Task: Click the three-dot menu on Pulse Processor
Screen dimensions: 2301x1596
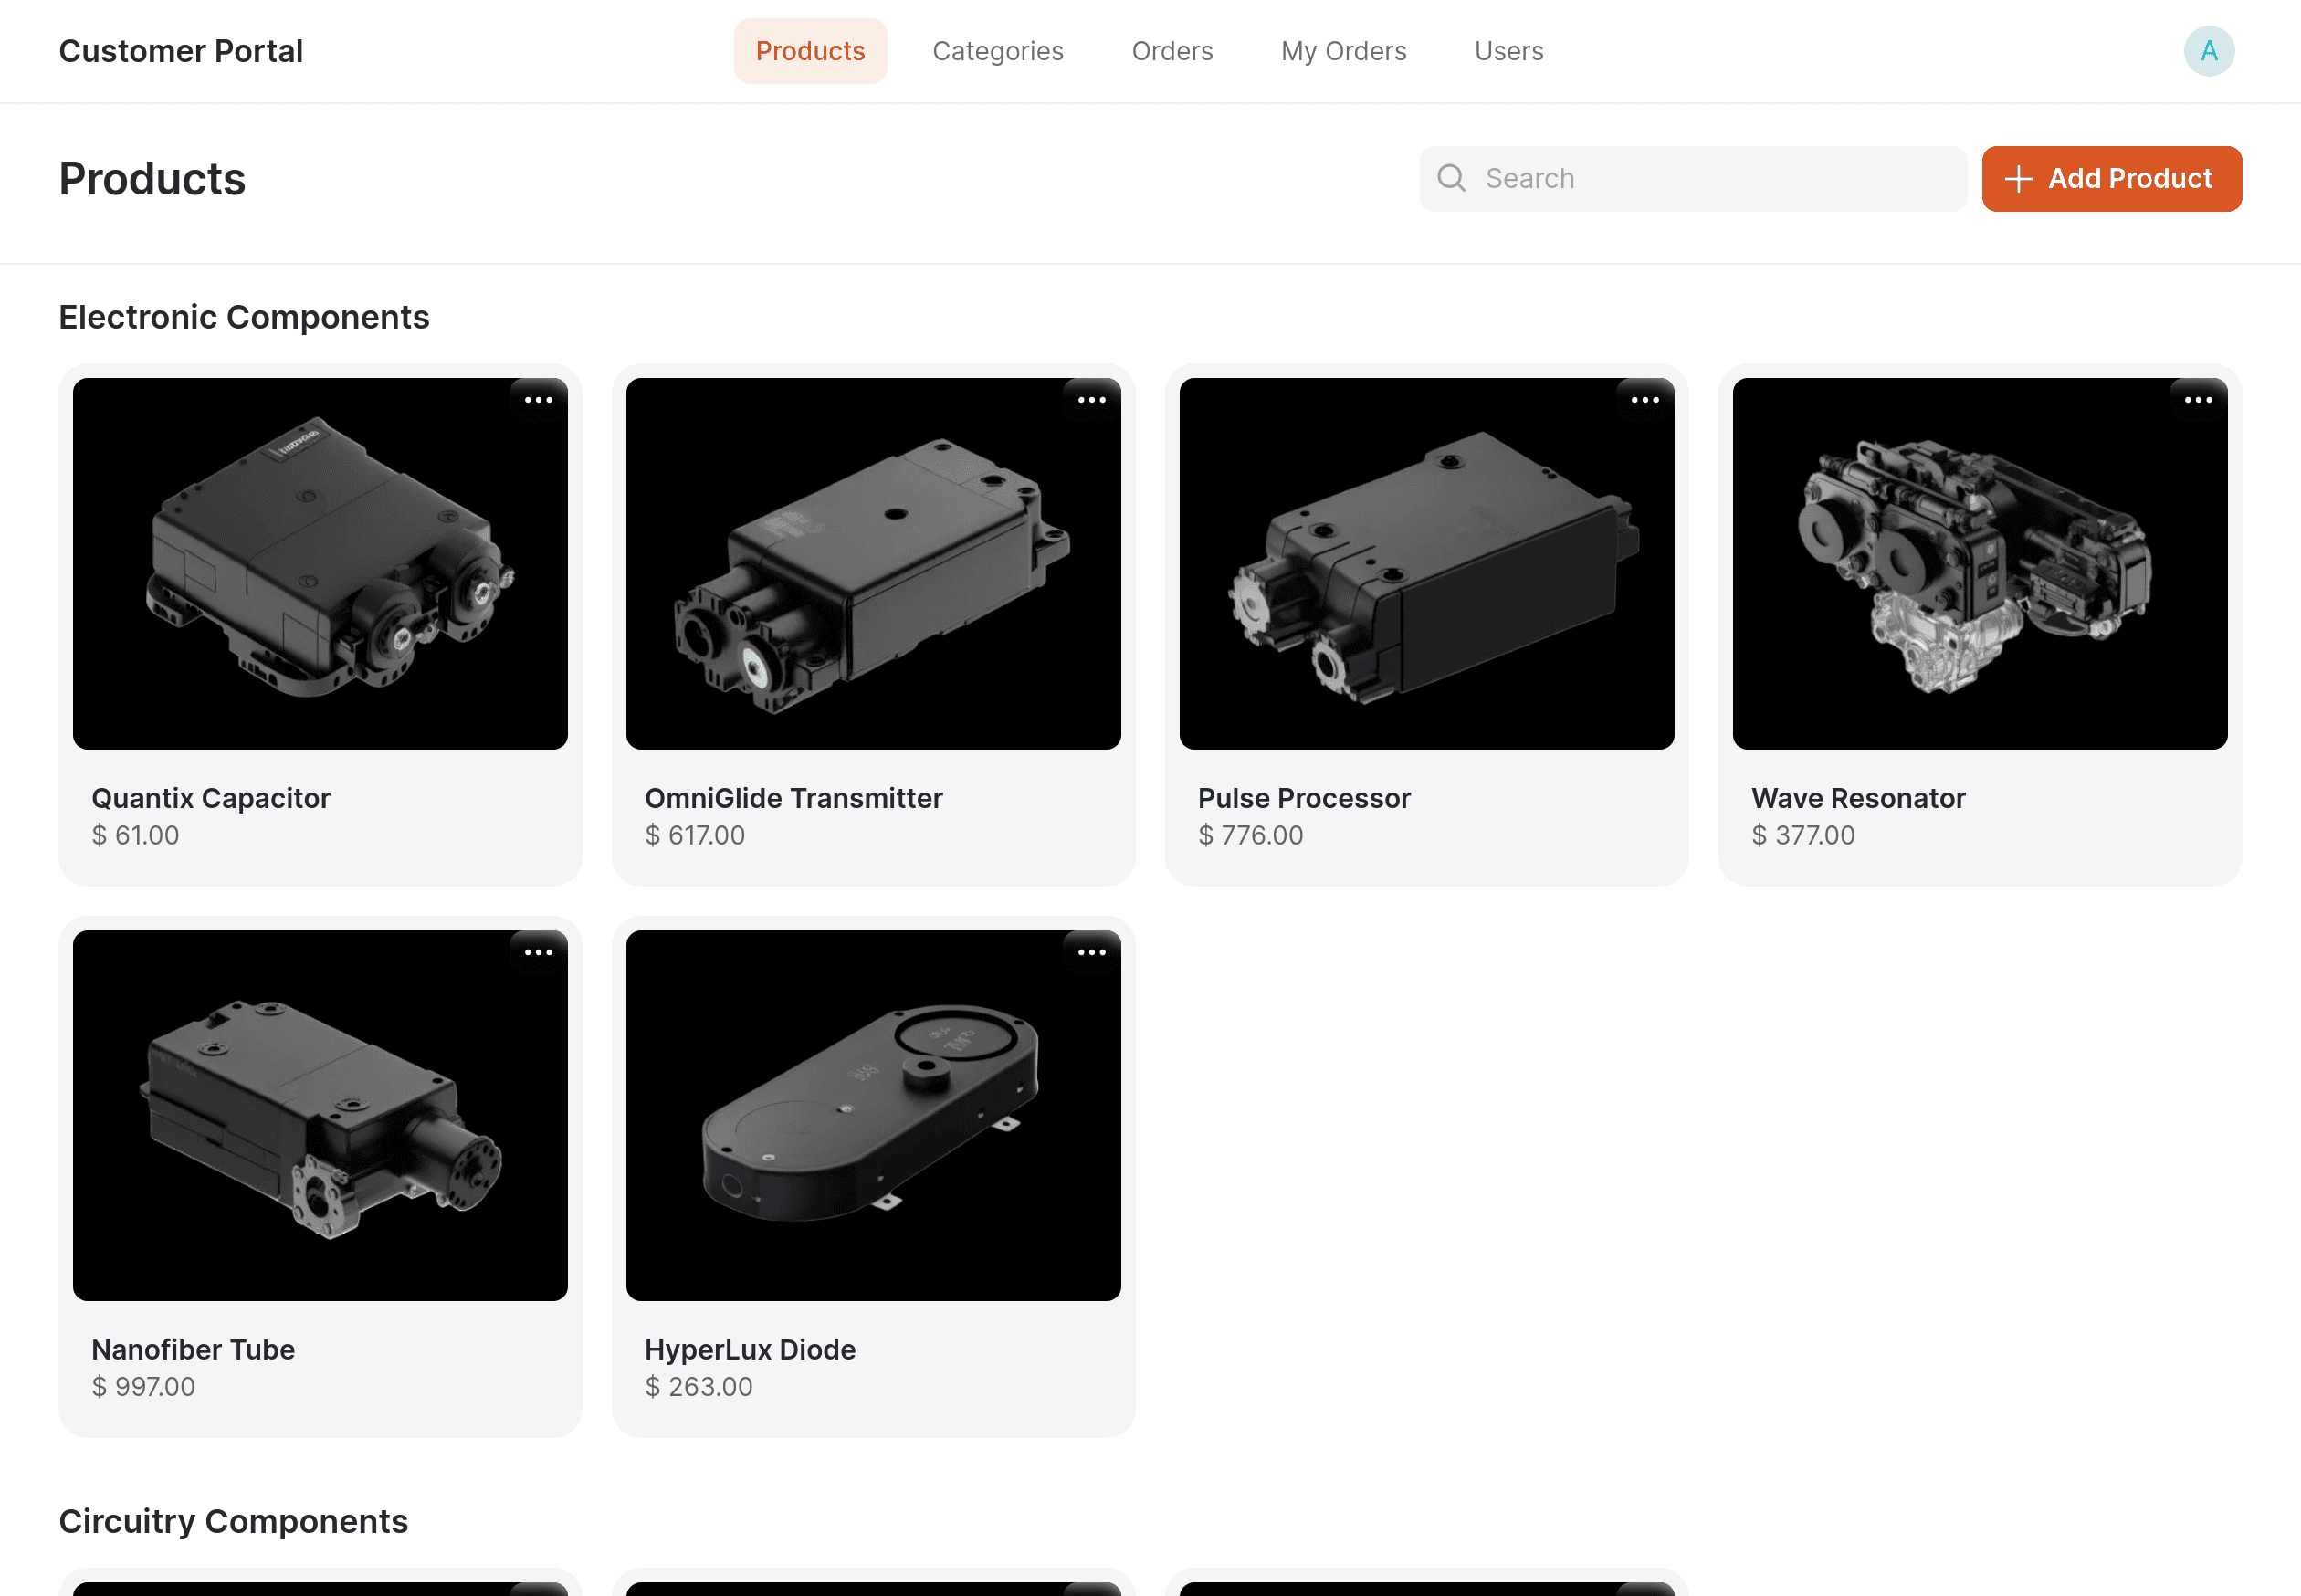Action: click(1645, 399)
